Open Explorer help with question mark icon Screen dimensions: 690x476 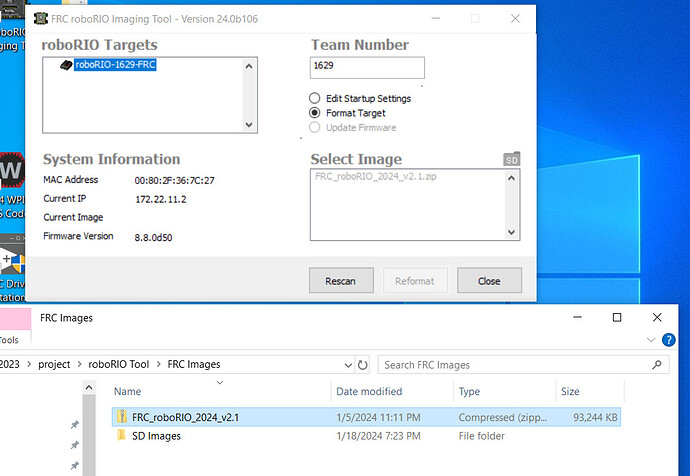(668, 340)
